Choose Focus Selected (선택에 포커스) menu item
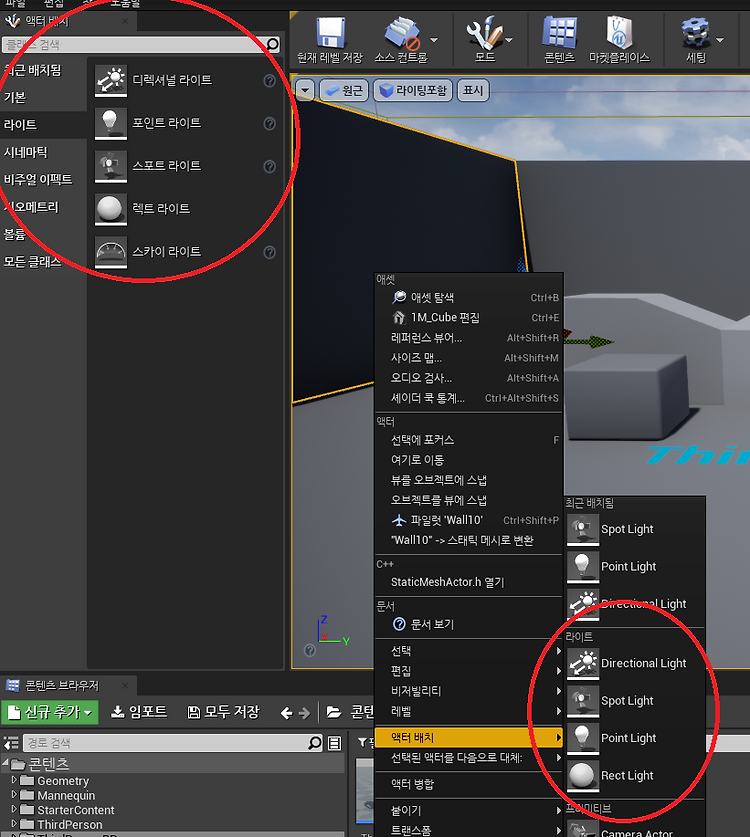 coord(469,440)
